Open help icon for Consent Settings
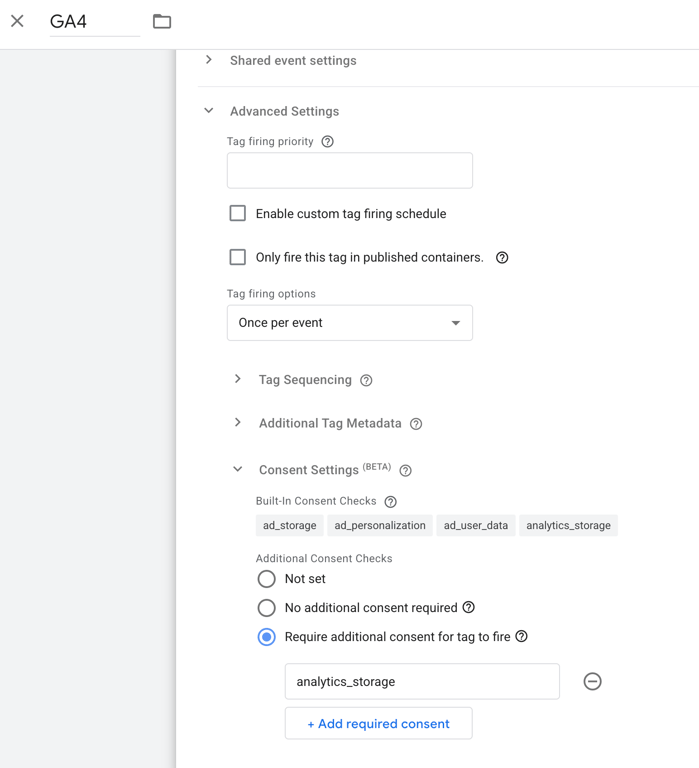 coord(405,471)
